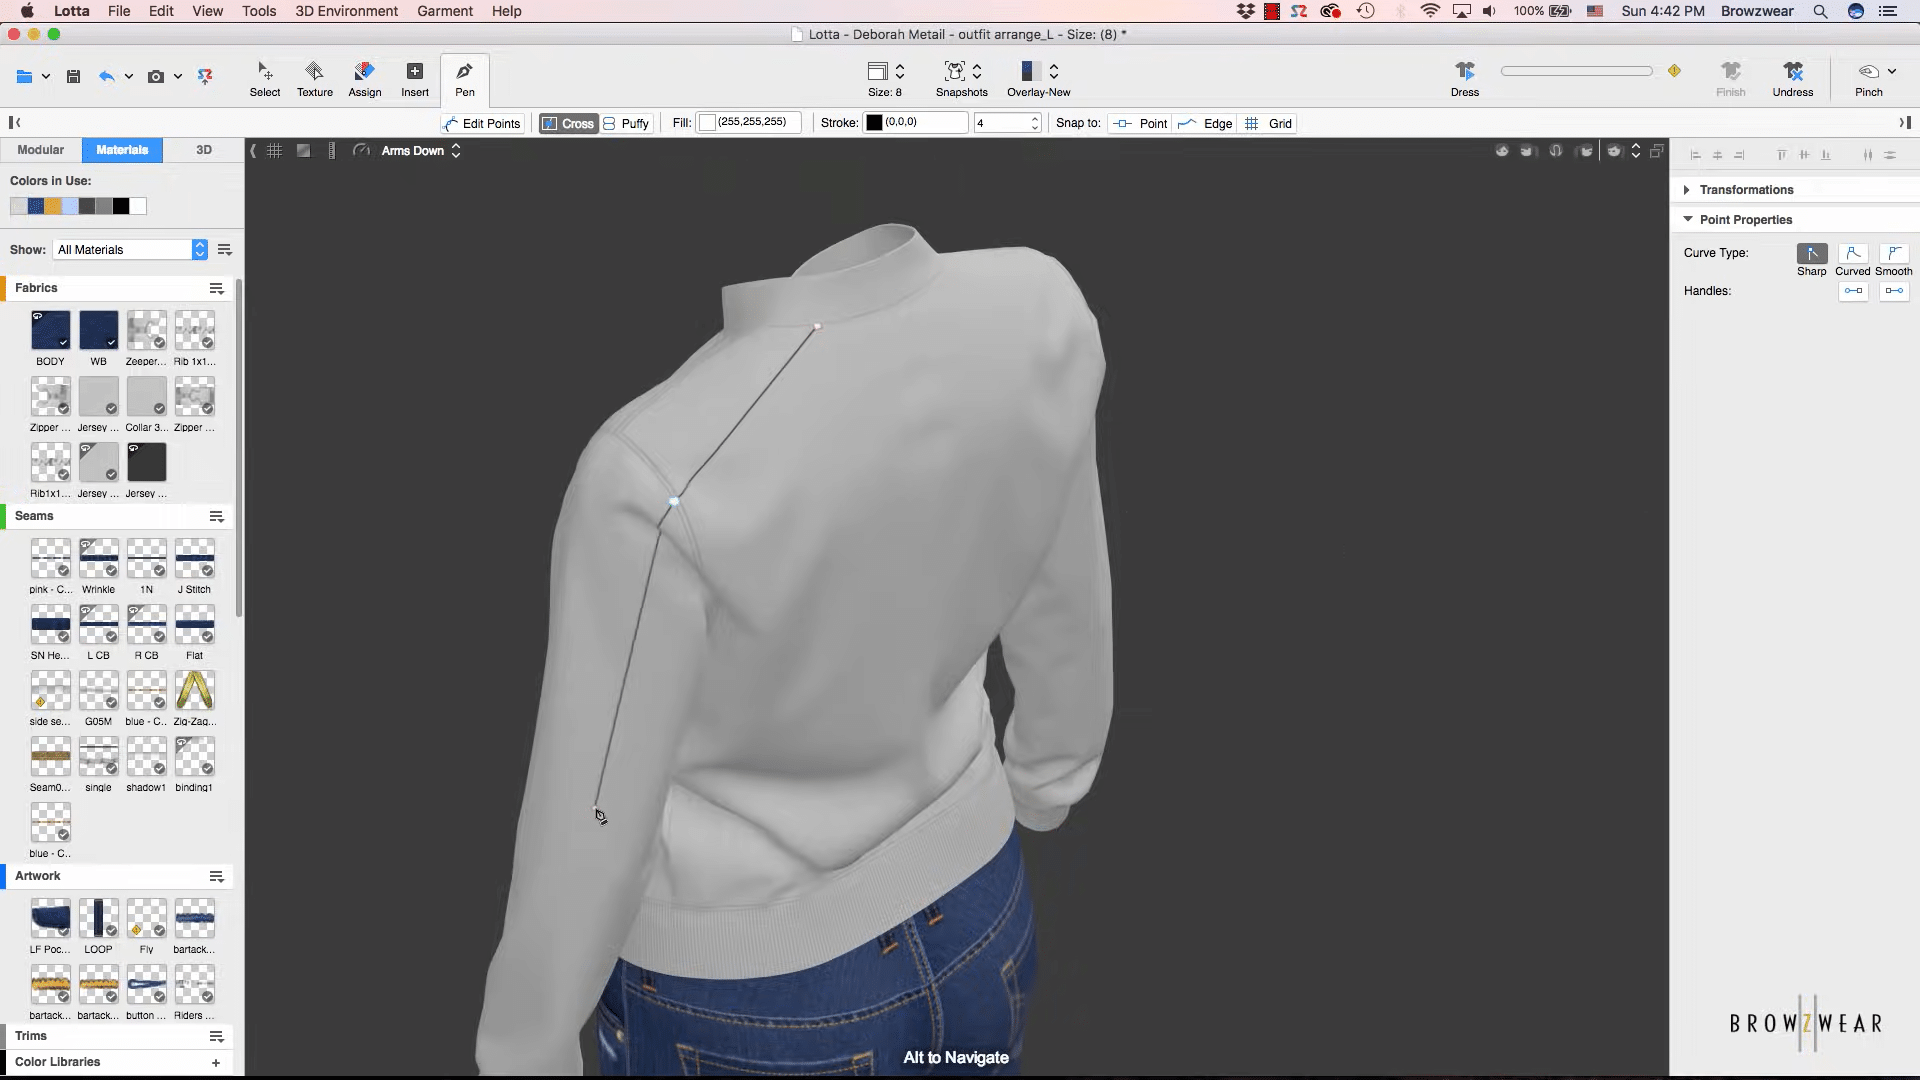Switch to the Modular tab
This screenshot has width=1920, height=1080.
tap(41, 150)
